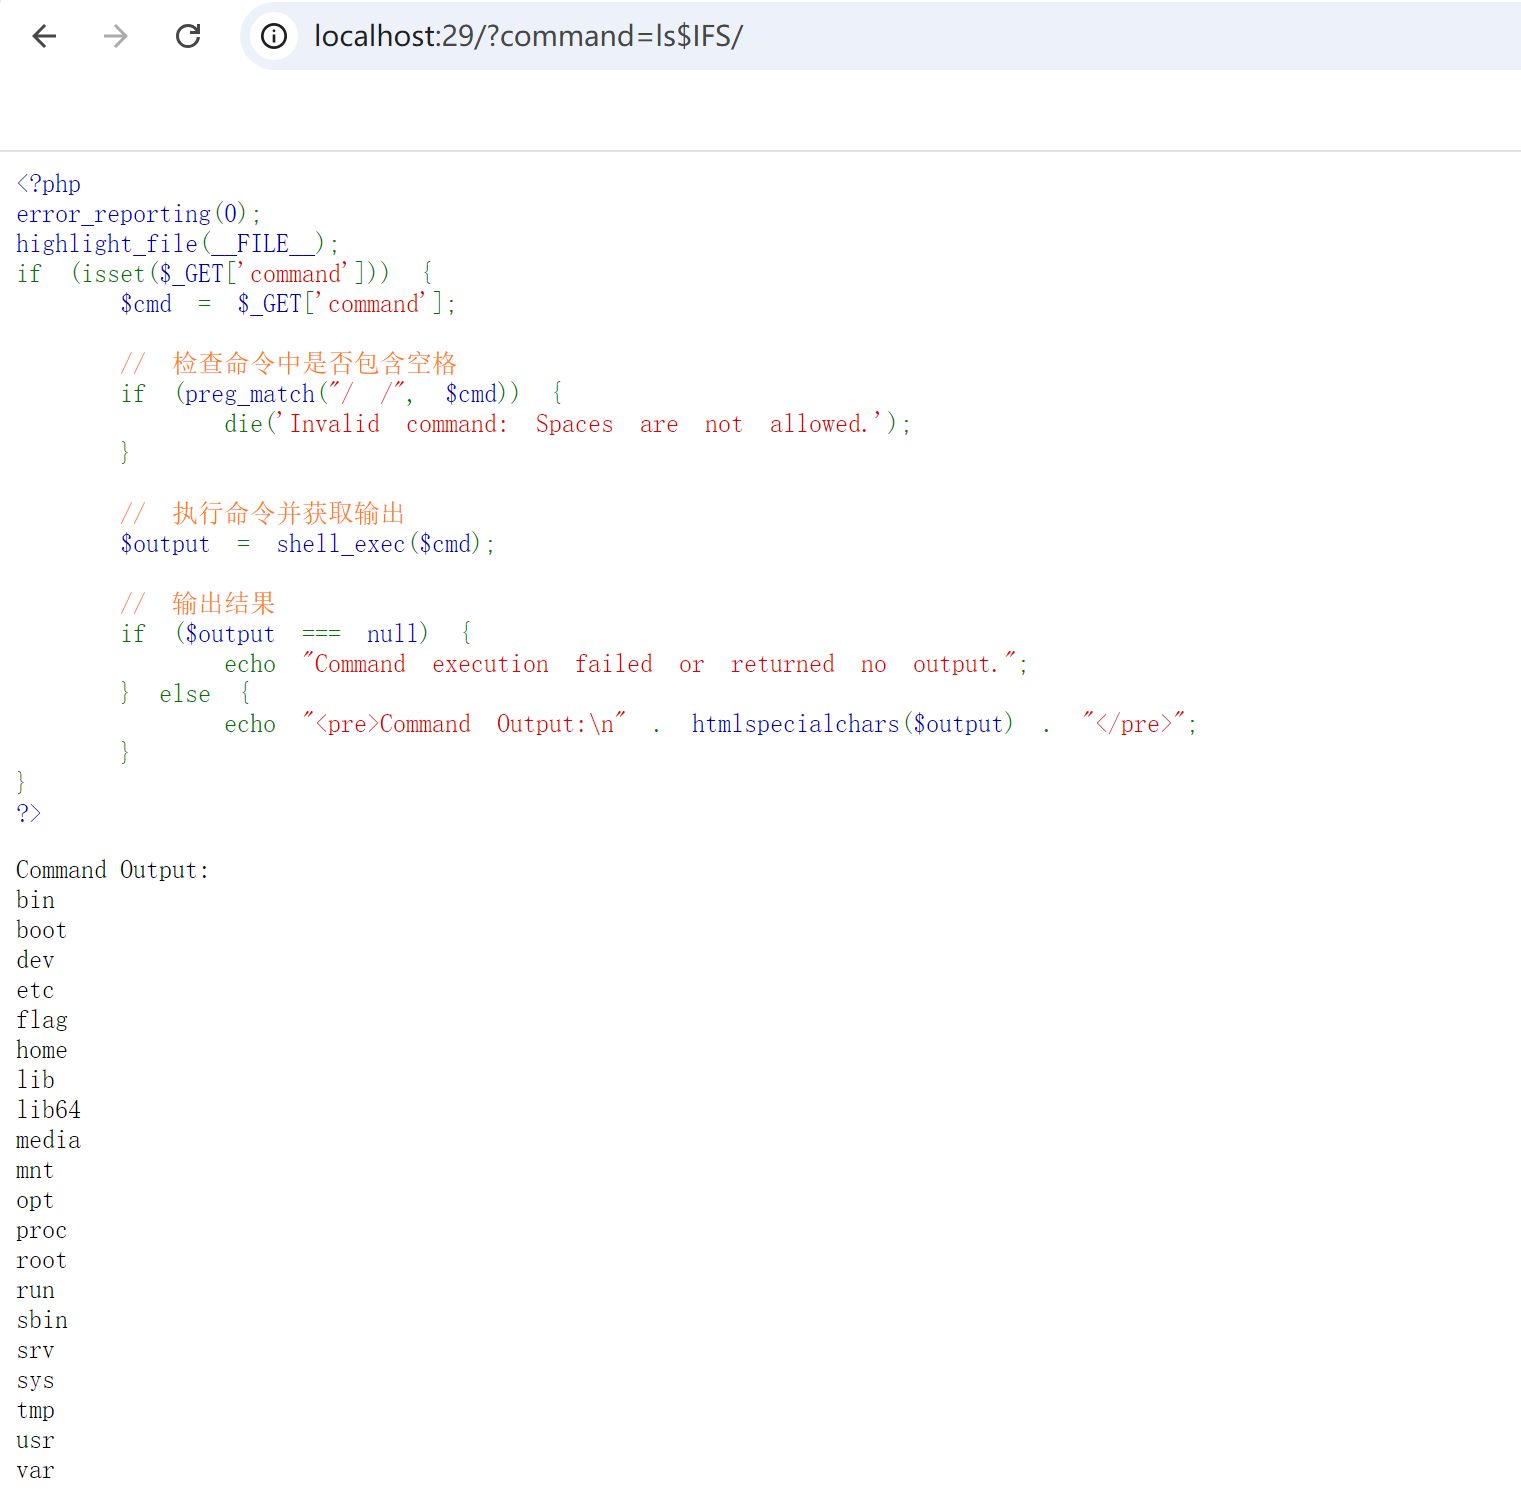The width and height of the screenshot is (1521, 1489).
Task: Click the 'dev' directory in output
Action: click(x=35, y=960)
